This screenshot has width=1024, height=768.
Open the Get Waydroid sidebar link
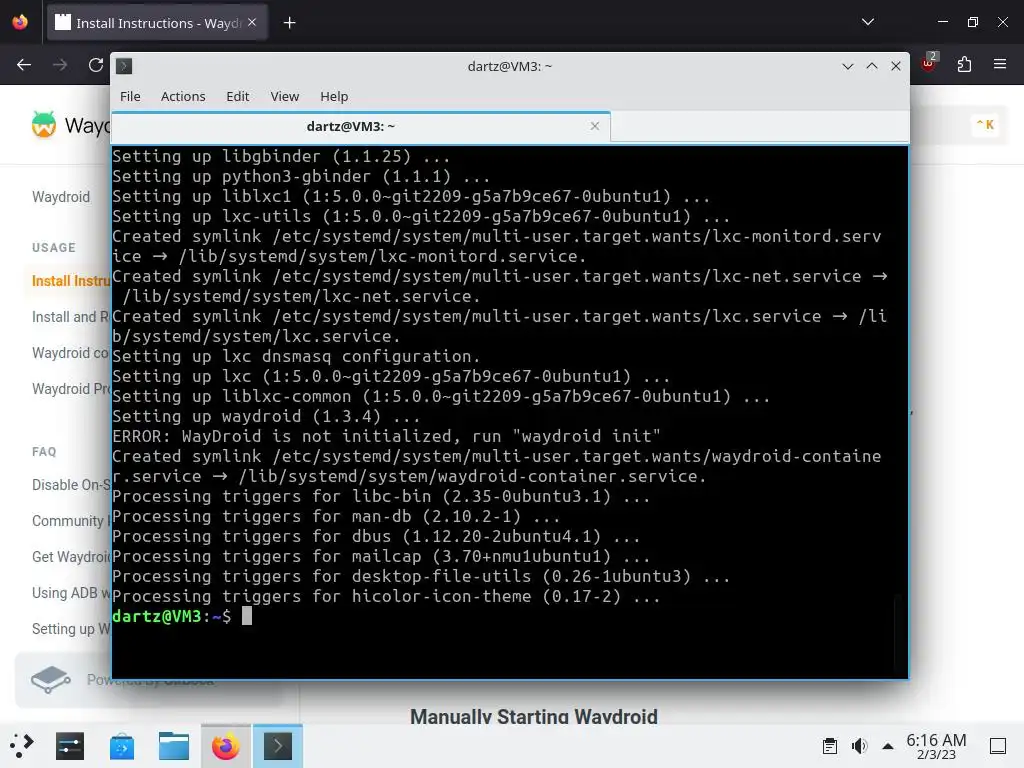pyautogui.click(x=71, y=556)
